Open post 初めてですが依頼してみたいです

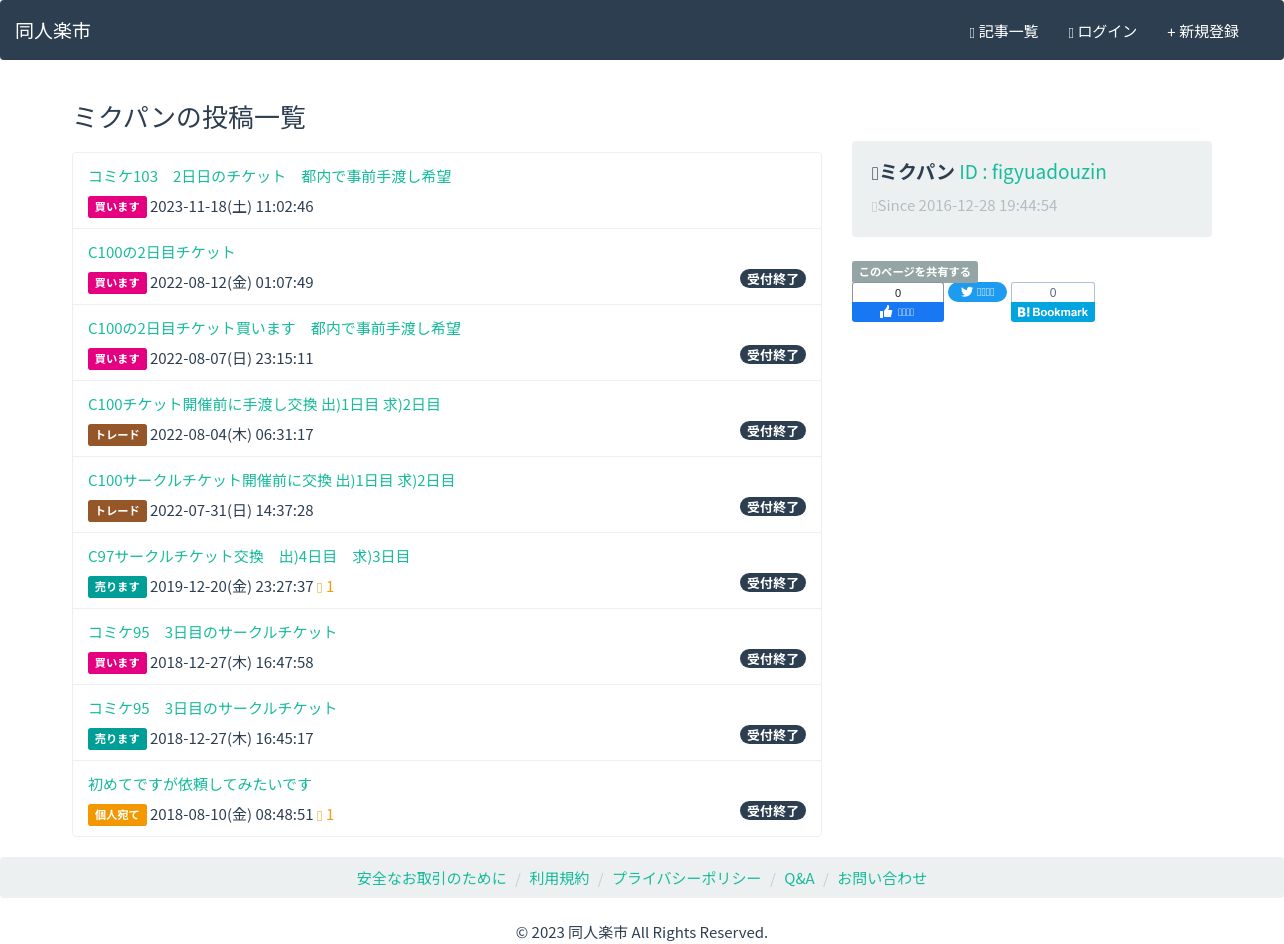tap(200, 784)
